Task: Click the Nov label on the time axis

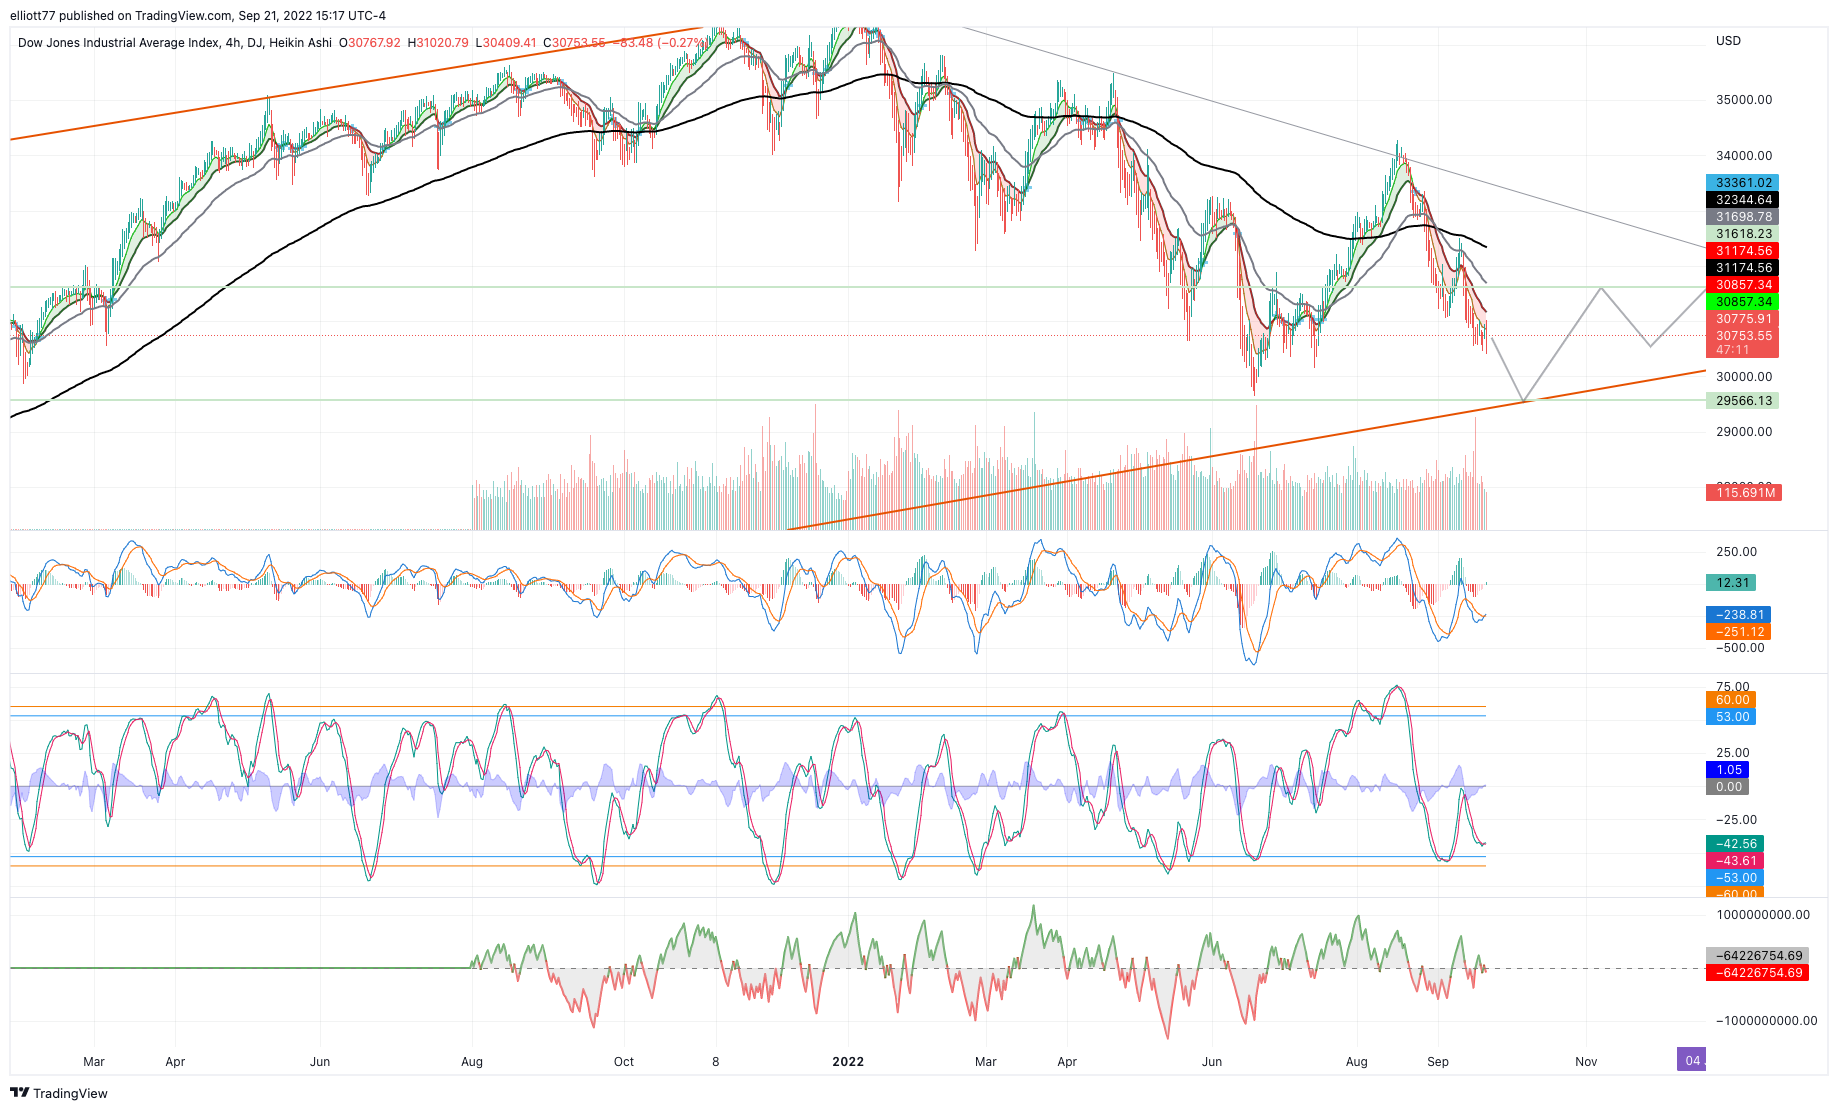Action: click(1586, 1062)
